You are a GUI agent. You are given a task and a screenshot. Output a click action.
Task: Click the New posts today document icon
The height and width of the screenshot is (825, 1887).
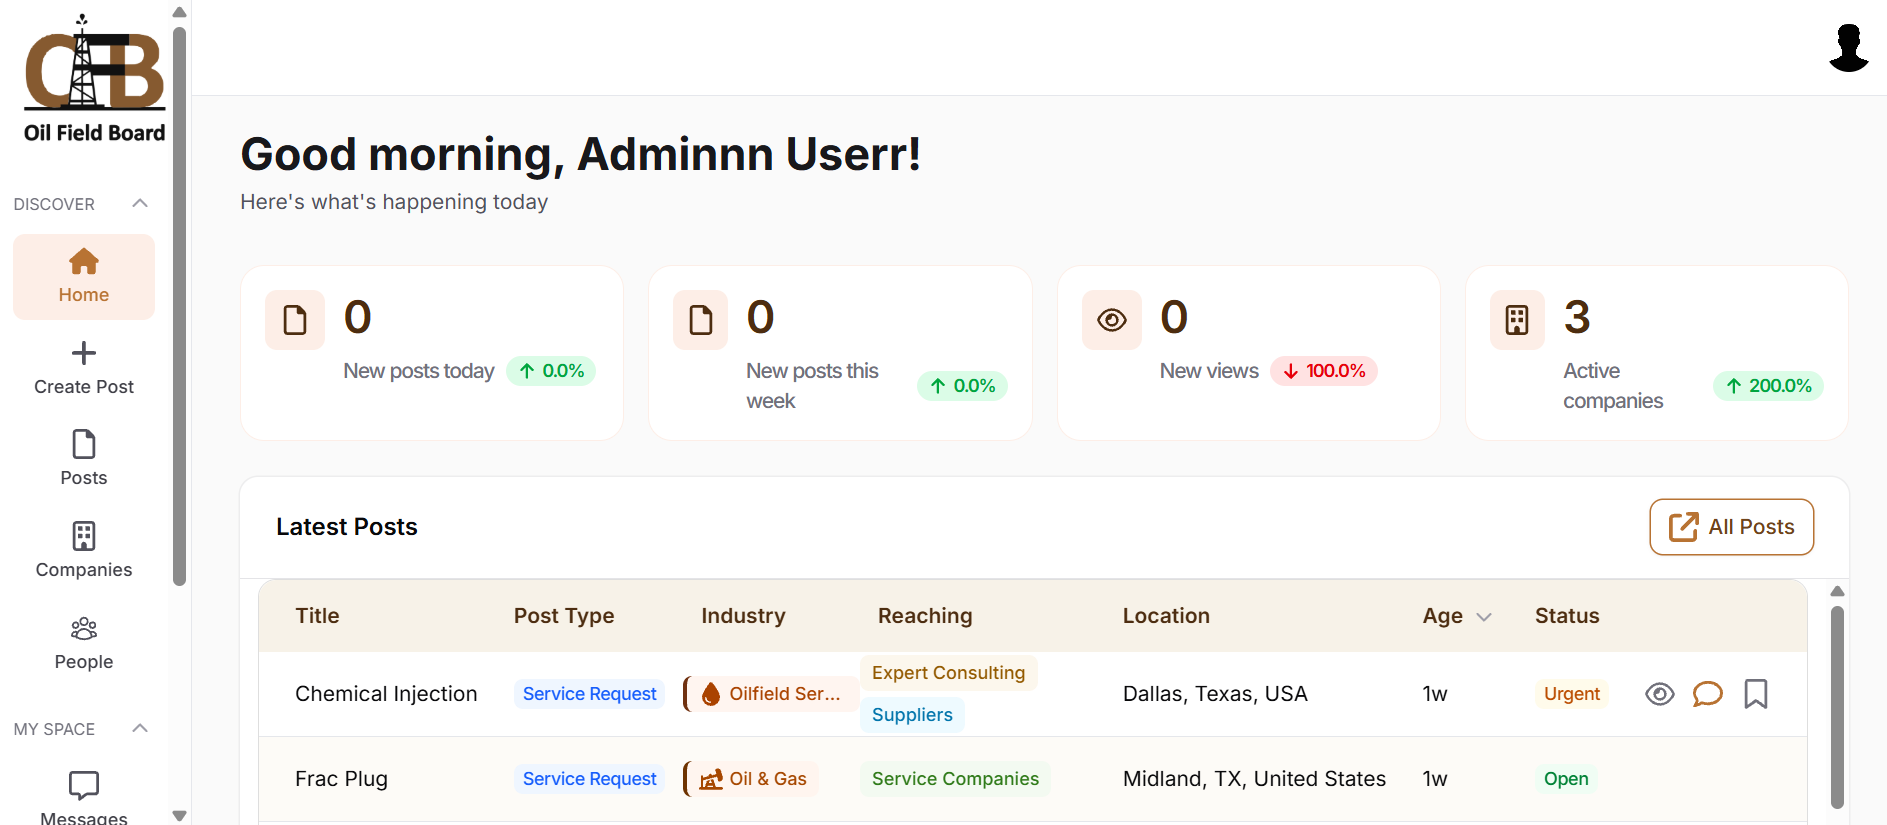point(295,320)
